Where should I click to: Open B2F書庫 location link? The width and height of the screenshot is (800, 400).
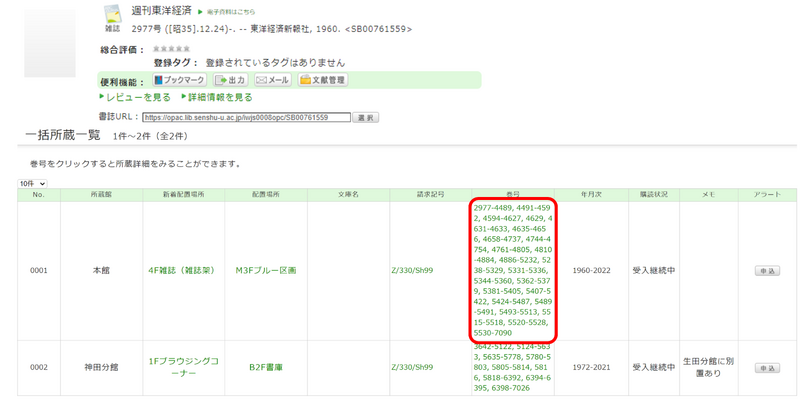(265, 367)
